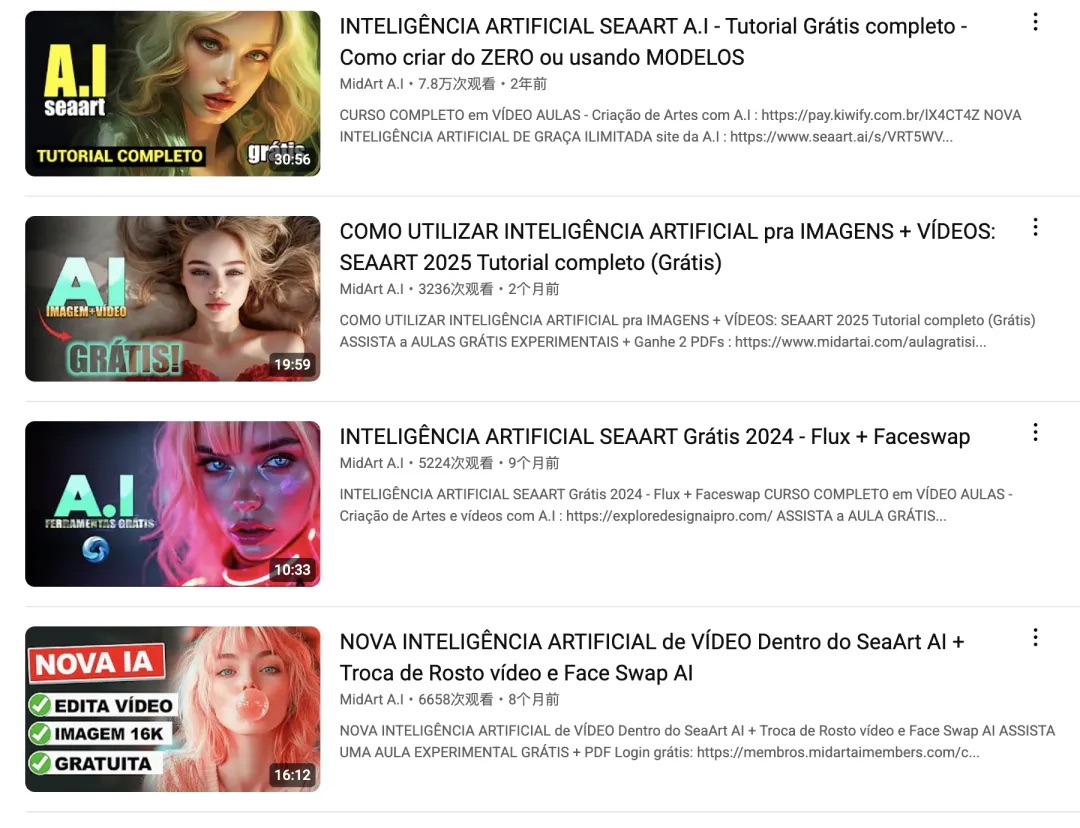Click the '6658次观看 • 8个月前' metadata

pyautogui.click(x=488, y=699)
